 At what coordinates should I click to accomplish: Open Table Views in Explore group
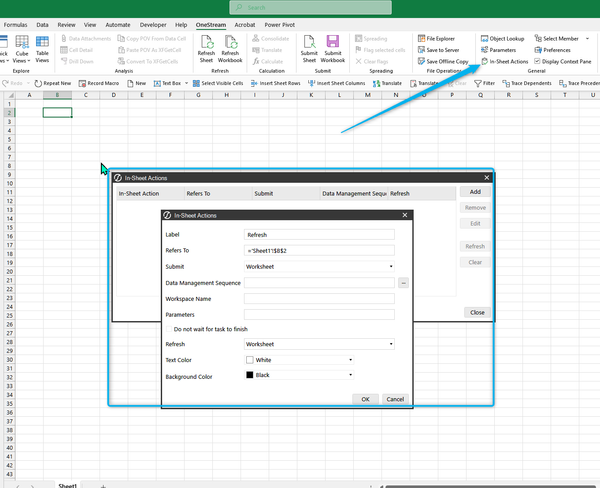click(42, 46)
